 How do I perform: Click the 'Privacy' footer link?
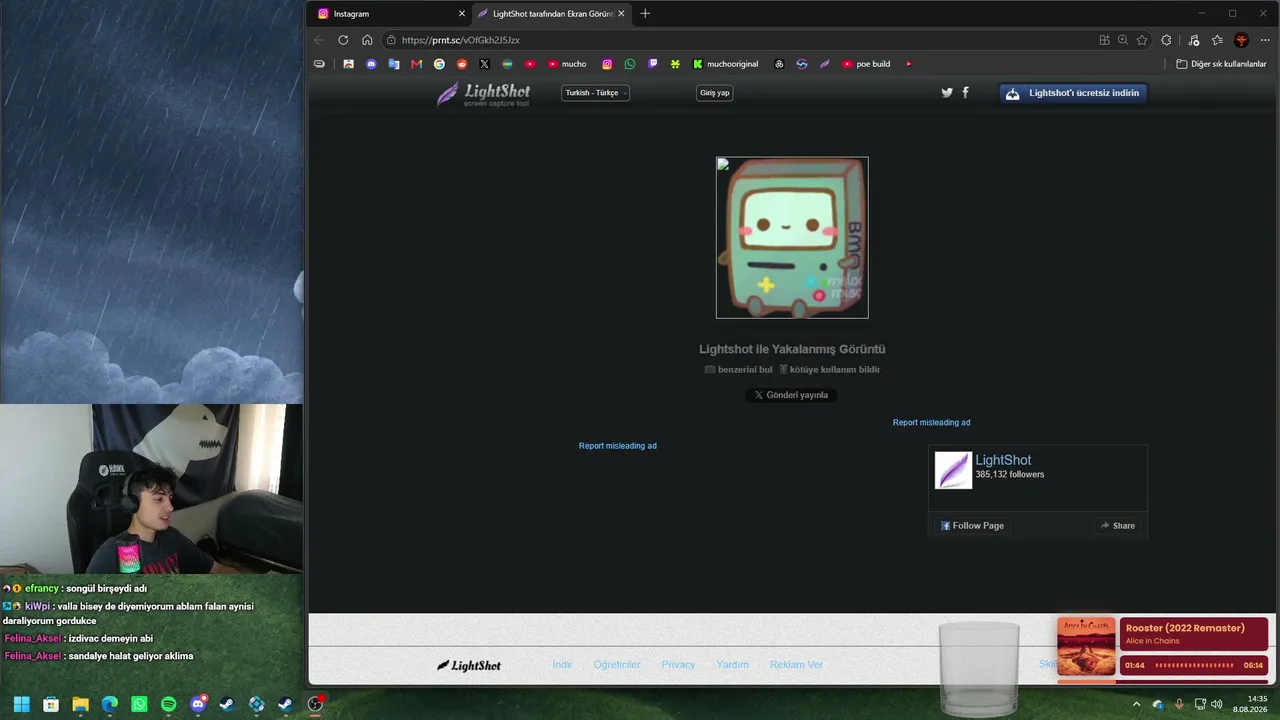(678, 665)
